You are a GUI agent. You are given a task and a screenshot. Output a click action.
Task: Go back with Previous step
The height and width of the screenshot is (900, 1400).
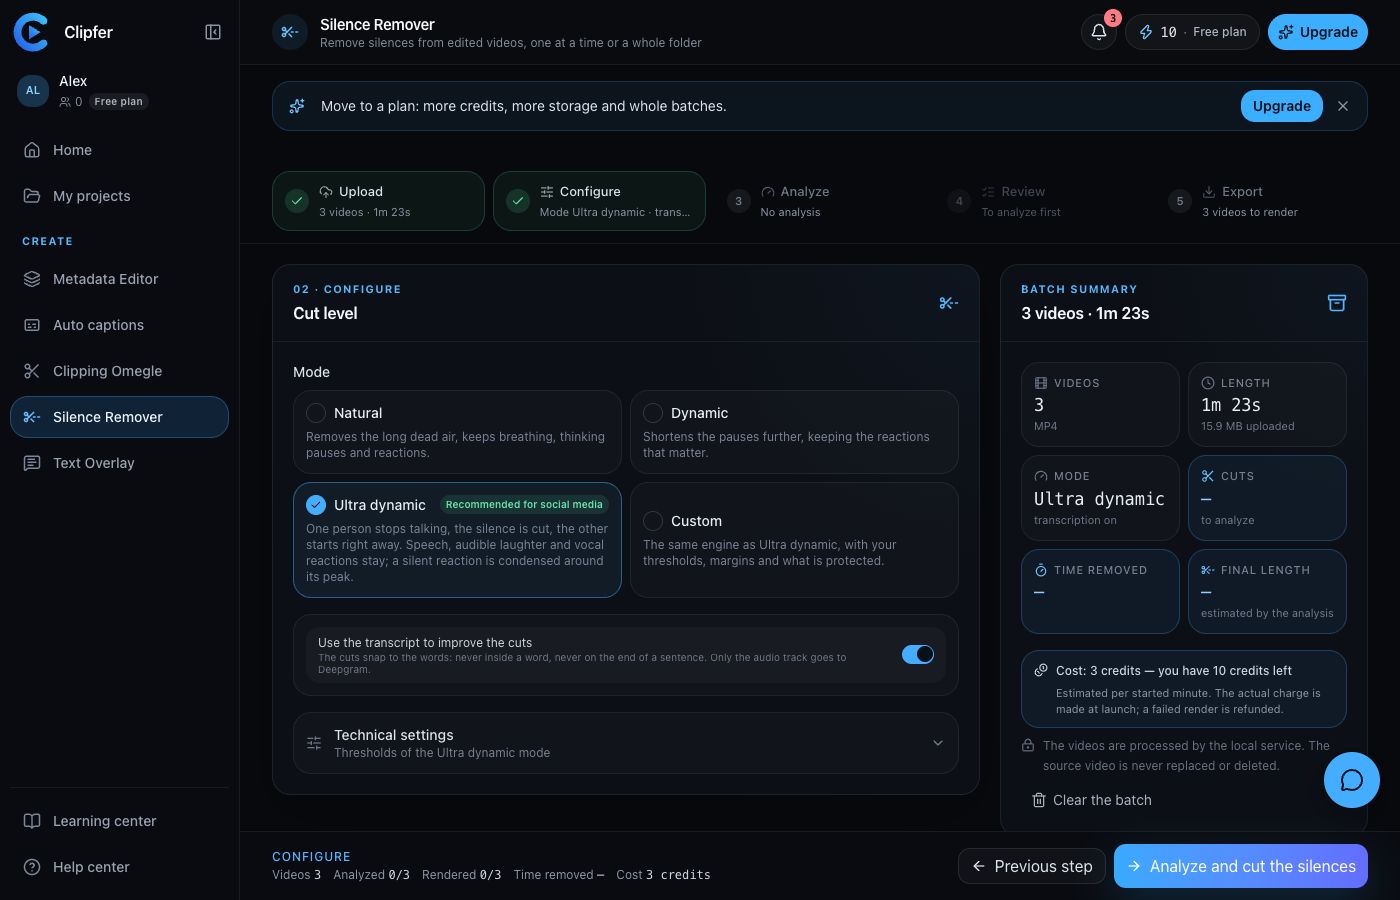click(x=1032, y=866)
